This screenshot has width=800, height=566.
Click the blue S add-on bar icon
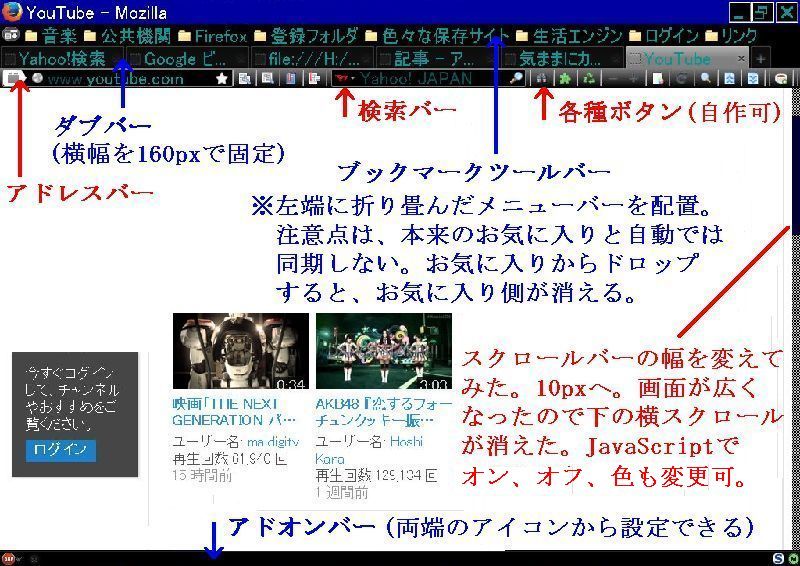[x=778, y=559]
